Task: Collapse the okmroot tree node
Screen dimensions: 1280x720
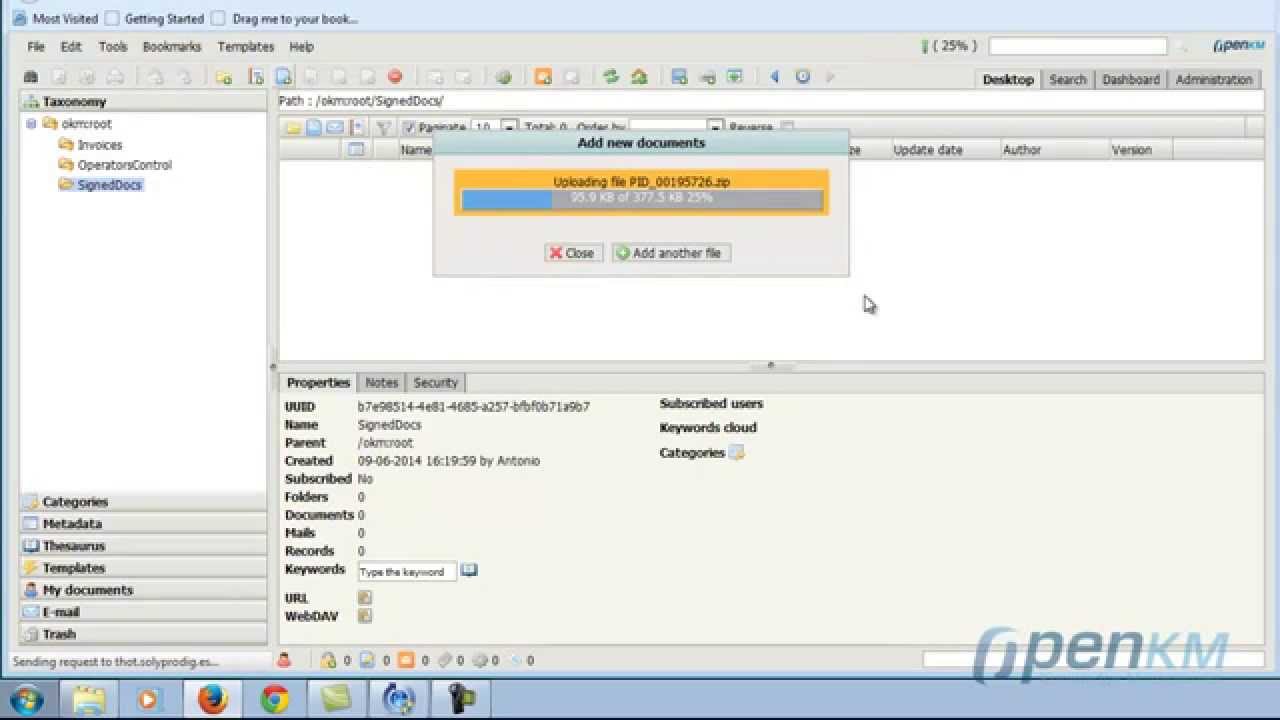Action: (31, 124)
